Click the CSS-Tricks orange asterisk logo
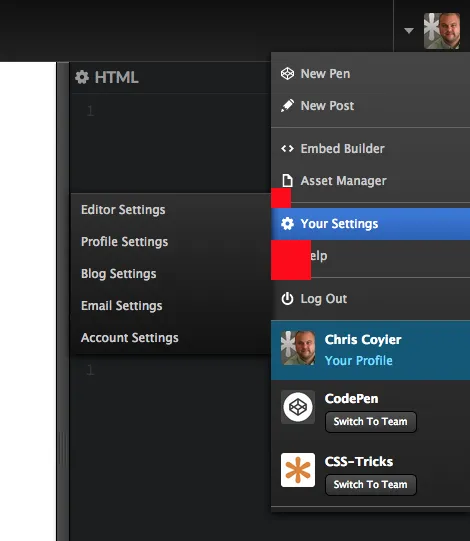470x541 pixels. [298, 470]
